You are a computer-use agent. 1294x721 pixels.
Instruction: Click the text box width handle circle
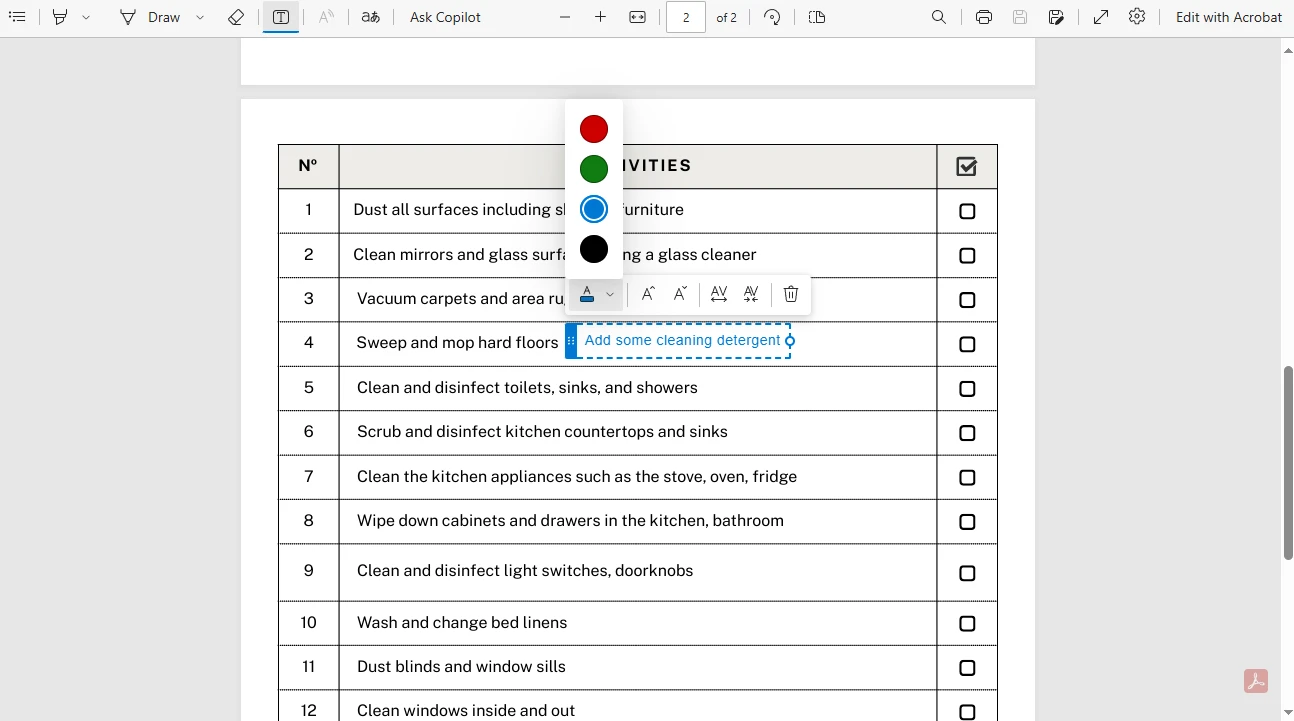click(x=790, y=341)
